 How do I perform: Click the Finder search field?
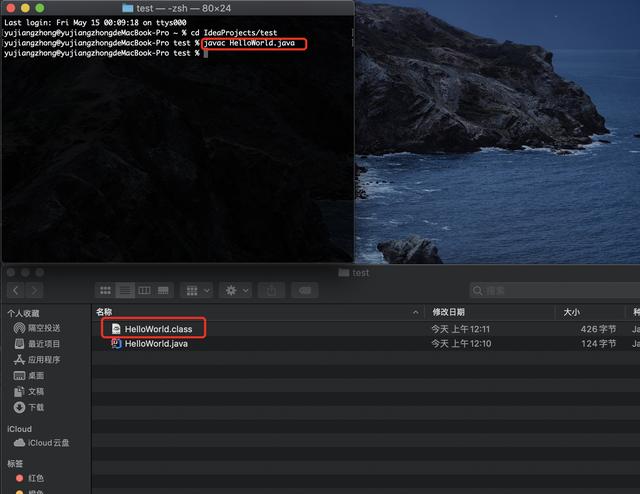click(554, 291)
